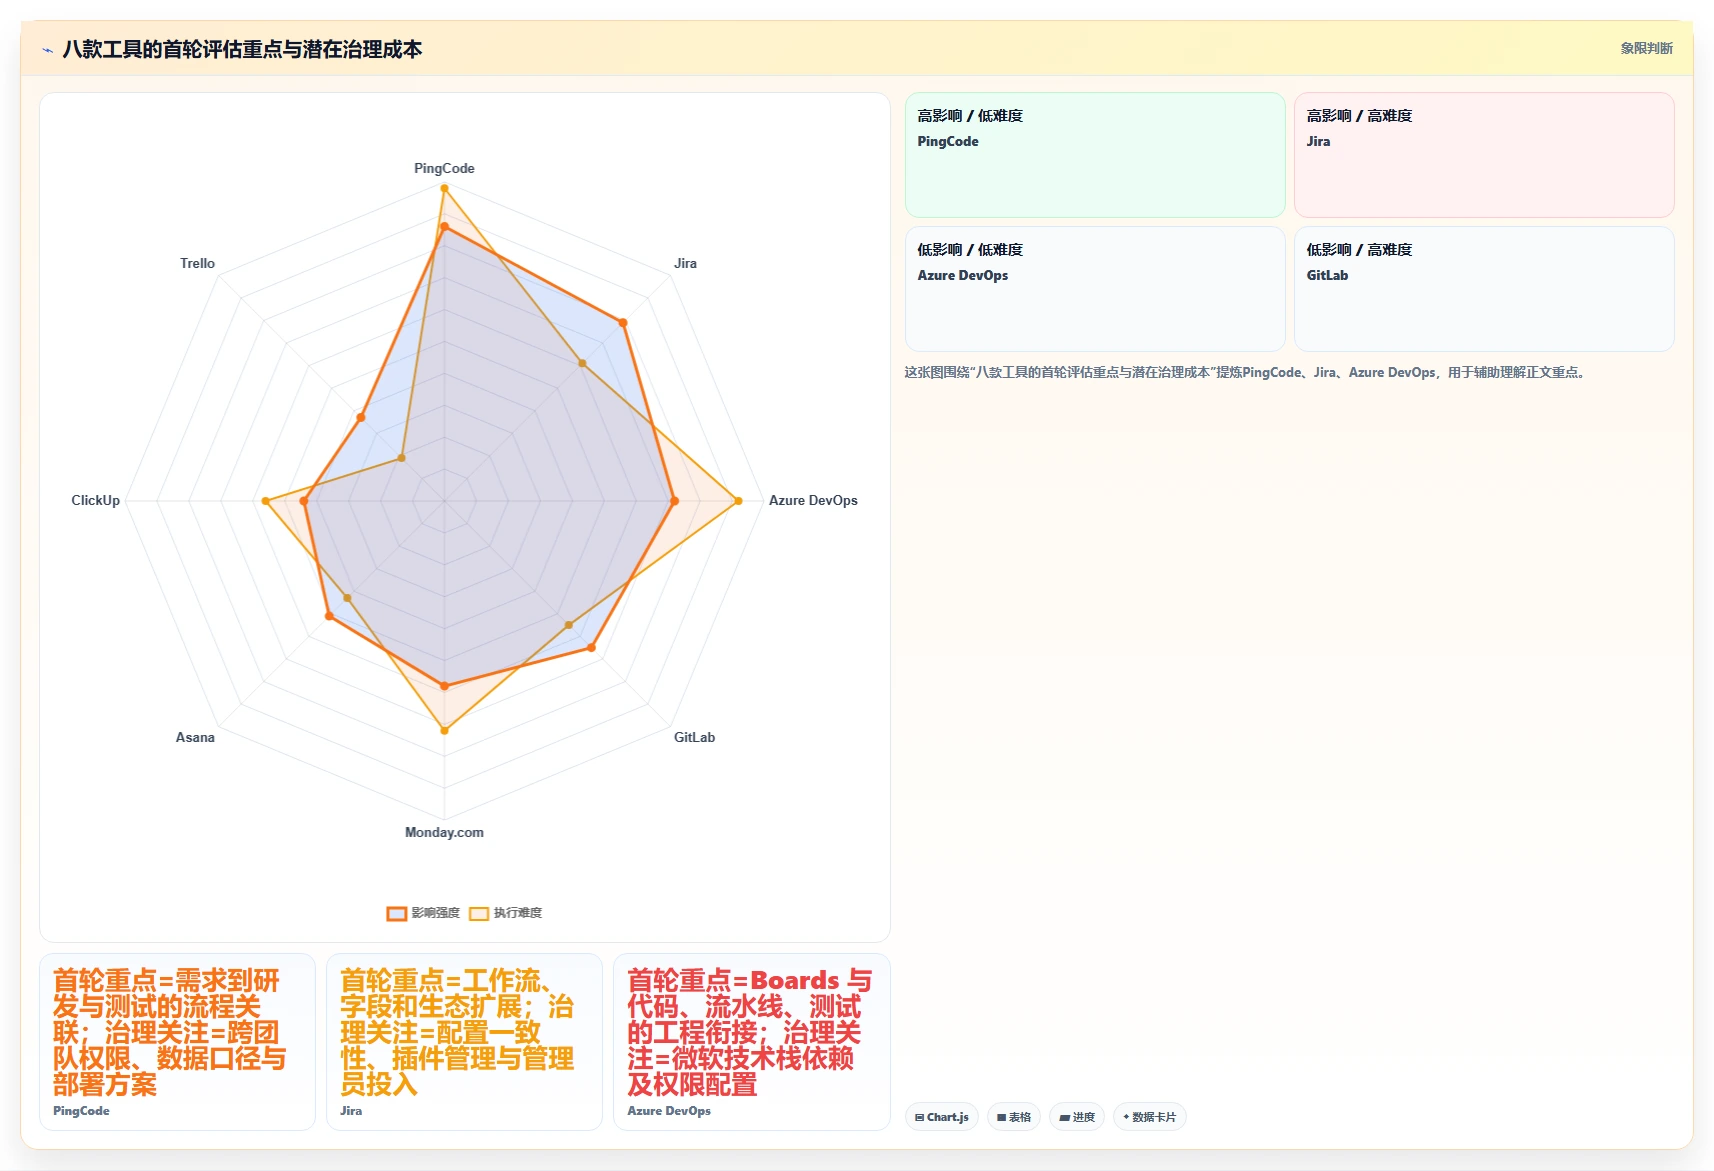Click the 执行难度 data point on the Jira axis

pos(582,363)
